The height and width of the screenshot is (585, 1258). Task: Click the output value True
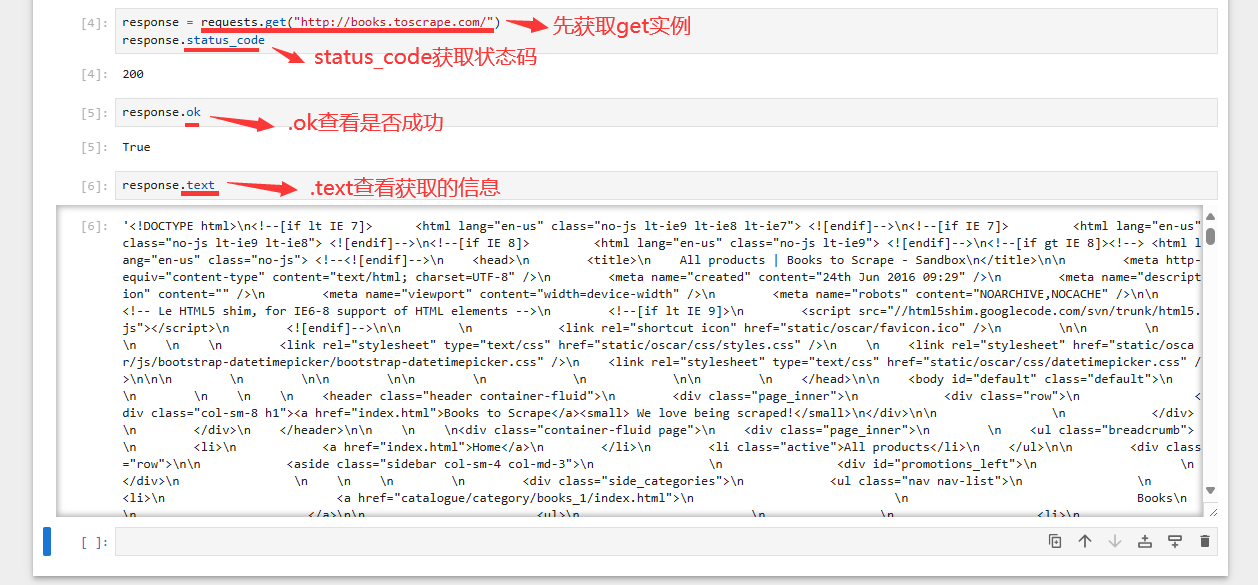click(x=136, y=147)
